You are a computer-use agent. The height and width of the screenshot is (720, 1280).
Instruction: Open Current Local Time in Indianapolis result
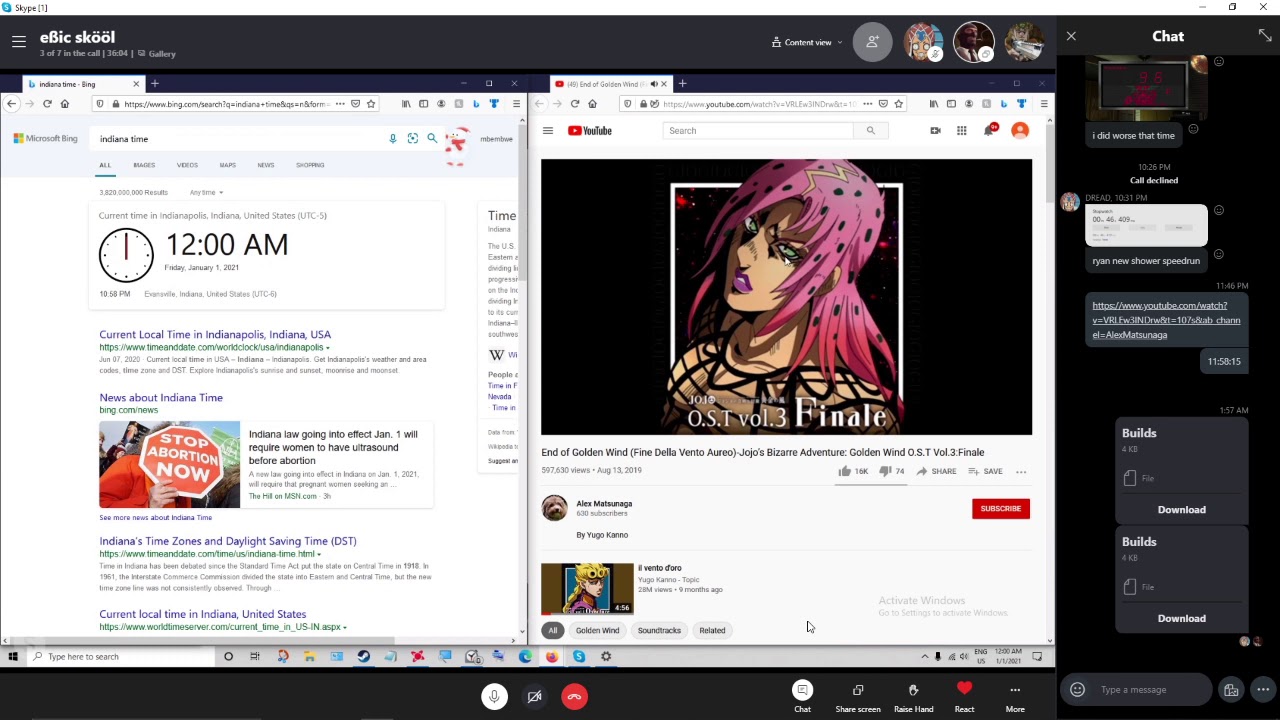pyautogui.click(x=215, y=334)
